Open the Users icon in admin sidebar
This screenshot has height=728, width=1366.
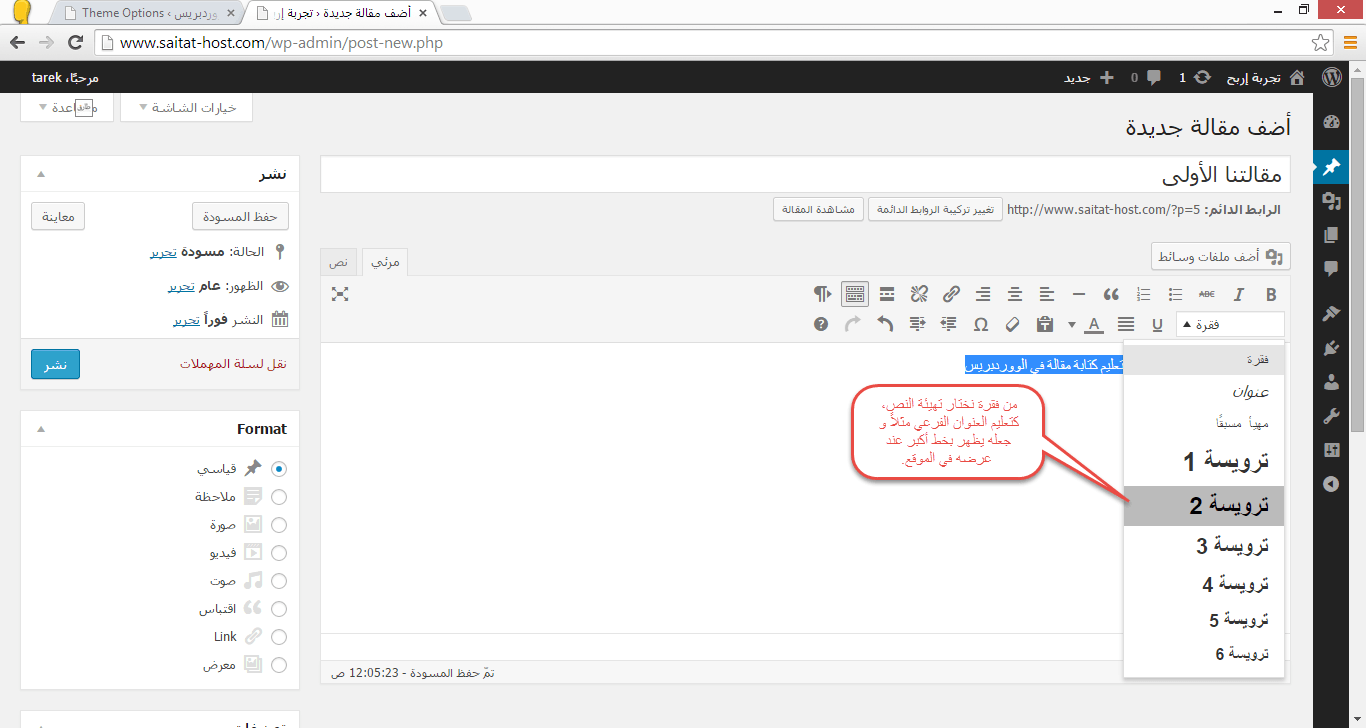pos(1330,382)
